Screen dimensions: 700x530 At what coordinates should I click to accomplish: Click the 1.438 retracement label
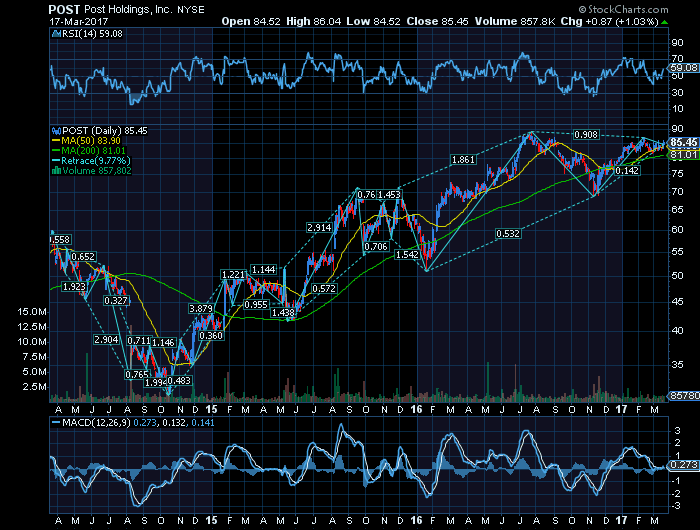[283, 313]
